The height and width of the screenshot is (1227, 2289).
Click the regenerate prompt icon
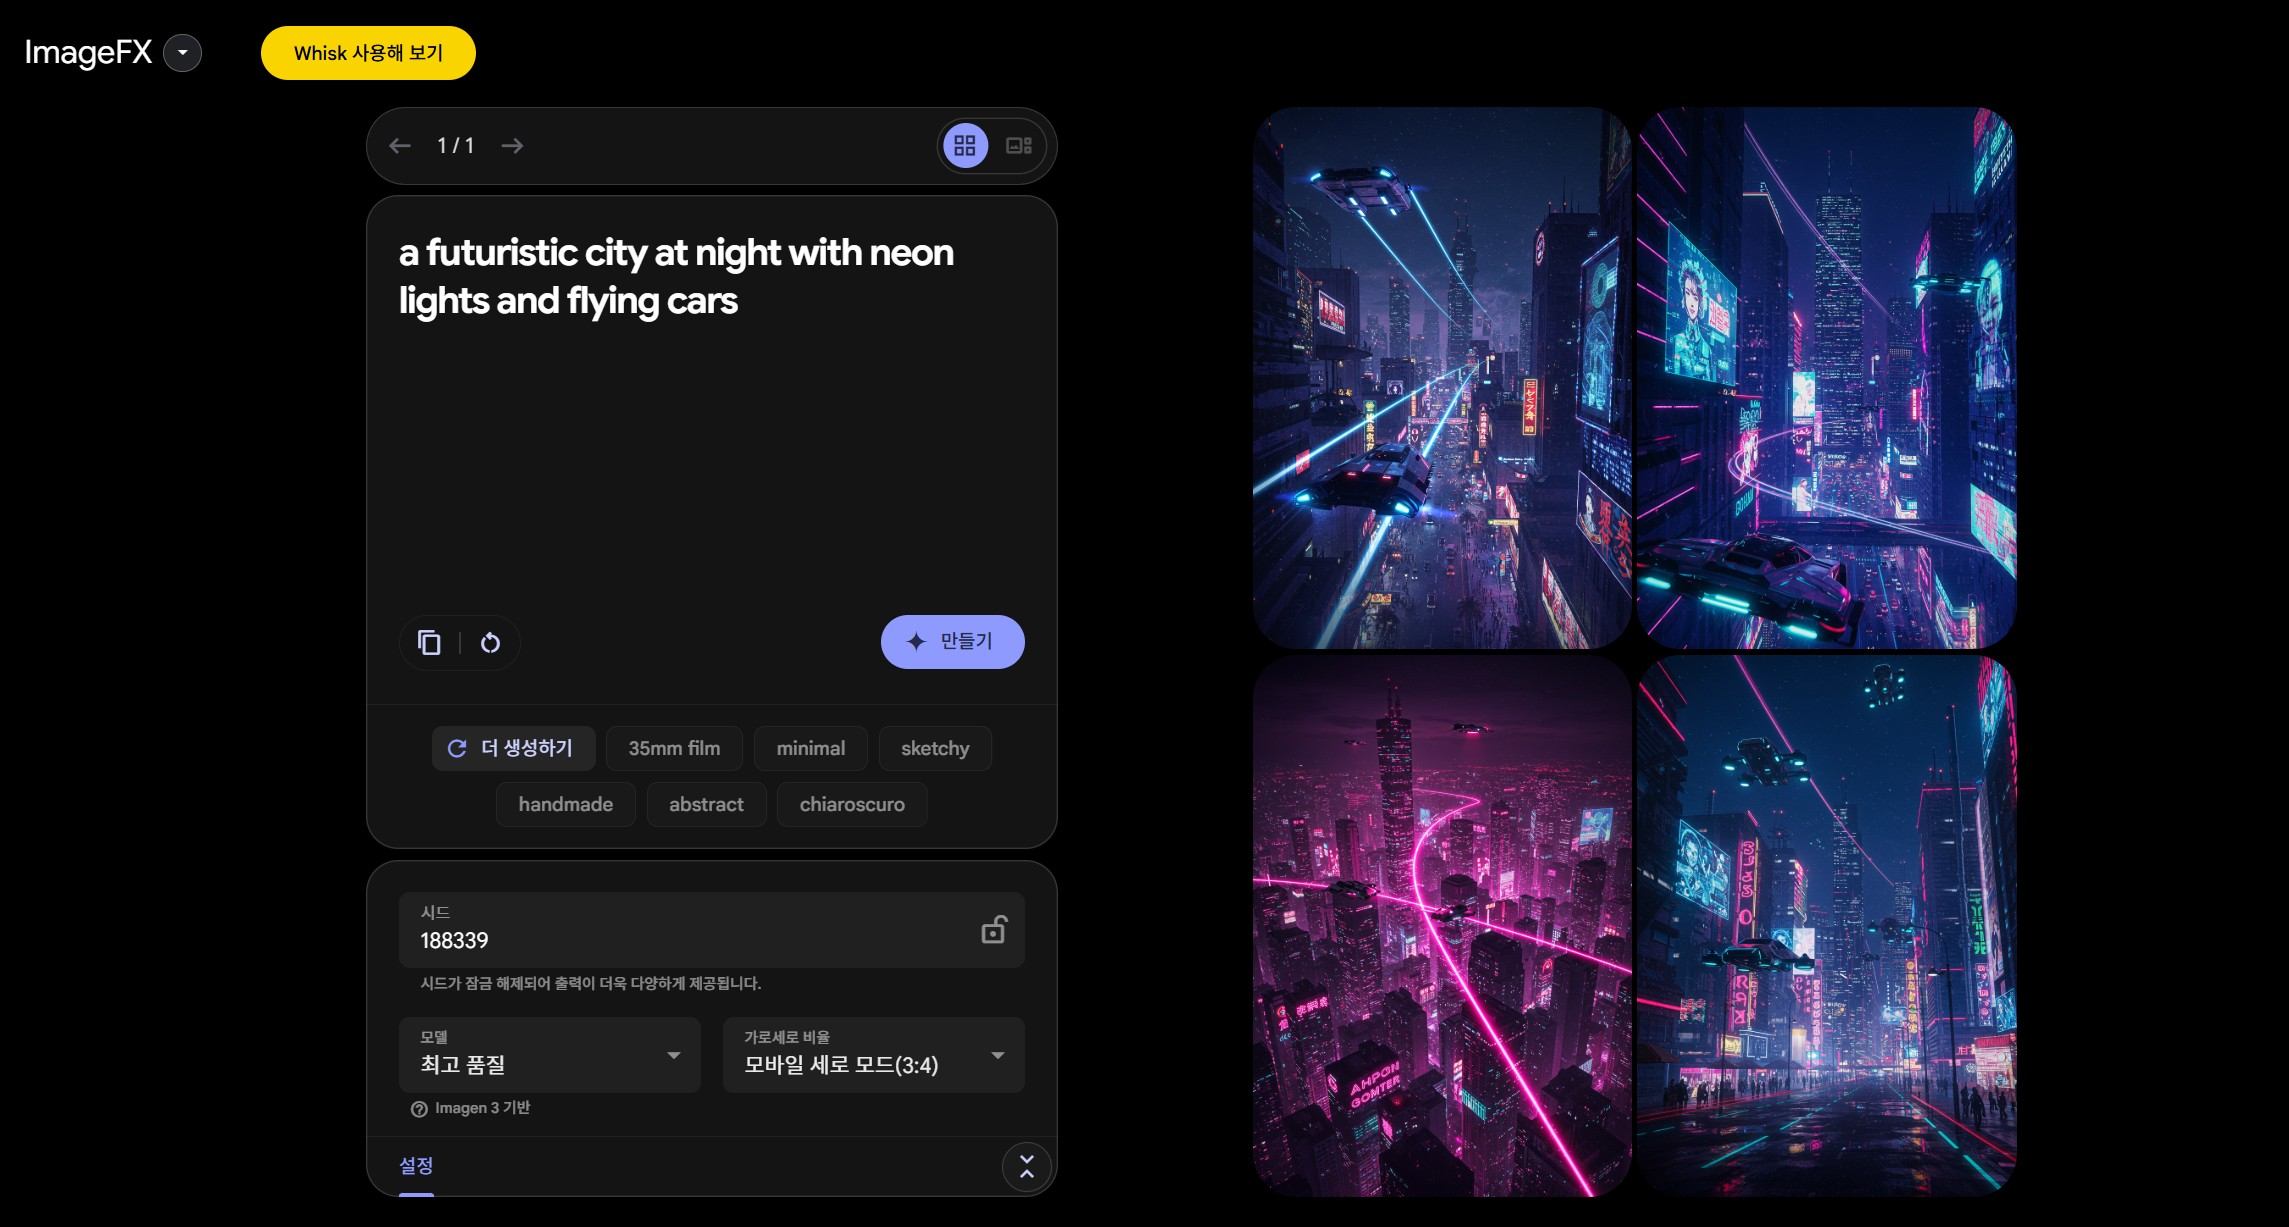point(490,642)
